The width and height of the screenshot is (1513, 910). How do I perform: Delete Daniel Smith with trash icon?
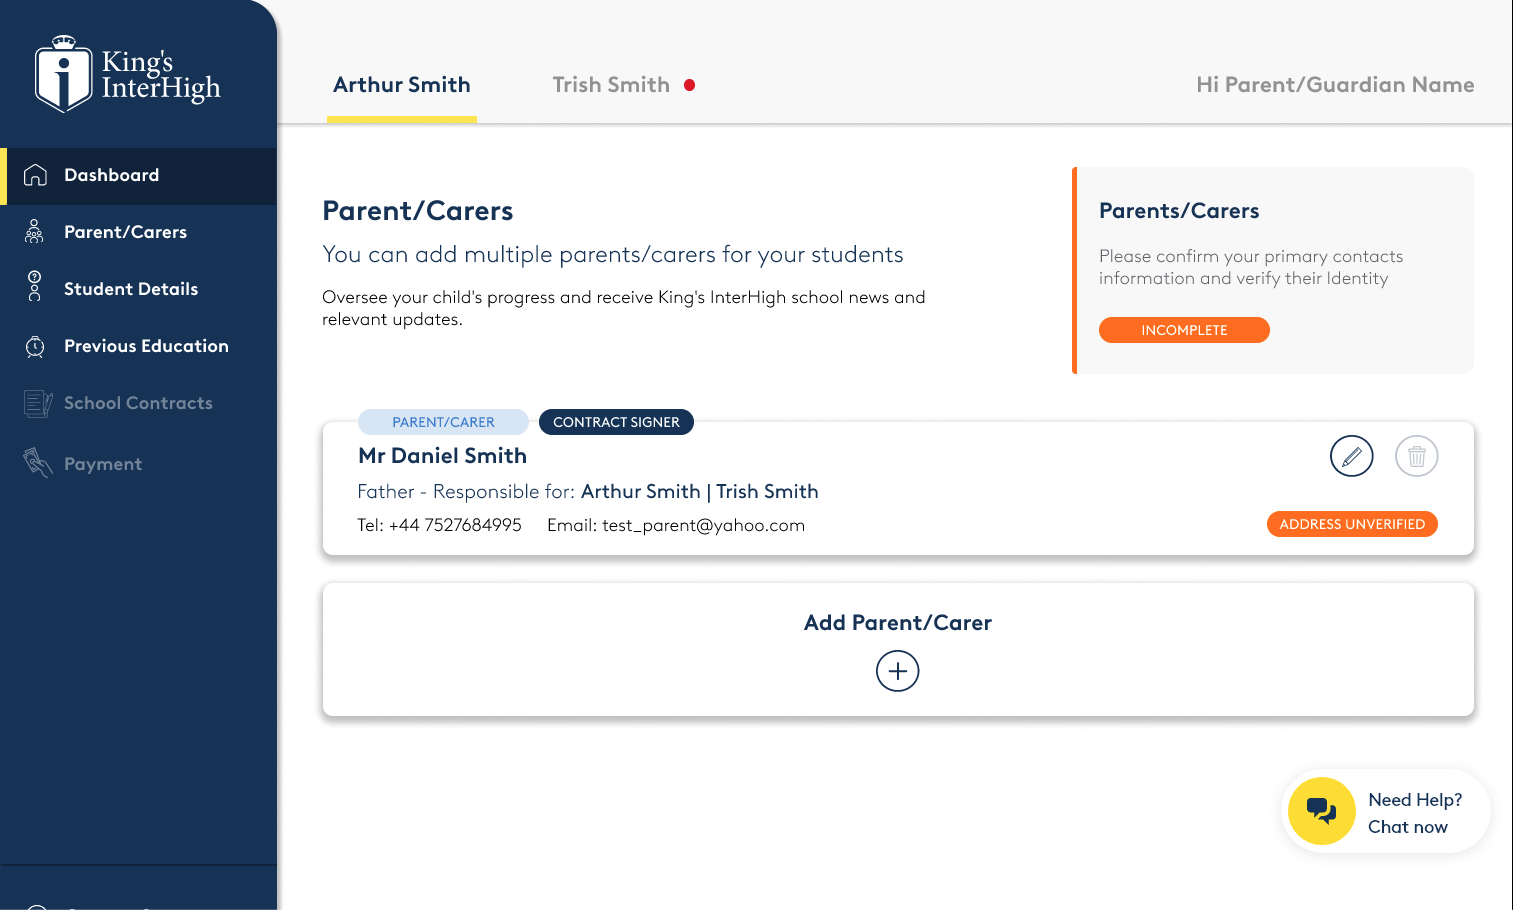point(1416,456)
